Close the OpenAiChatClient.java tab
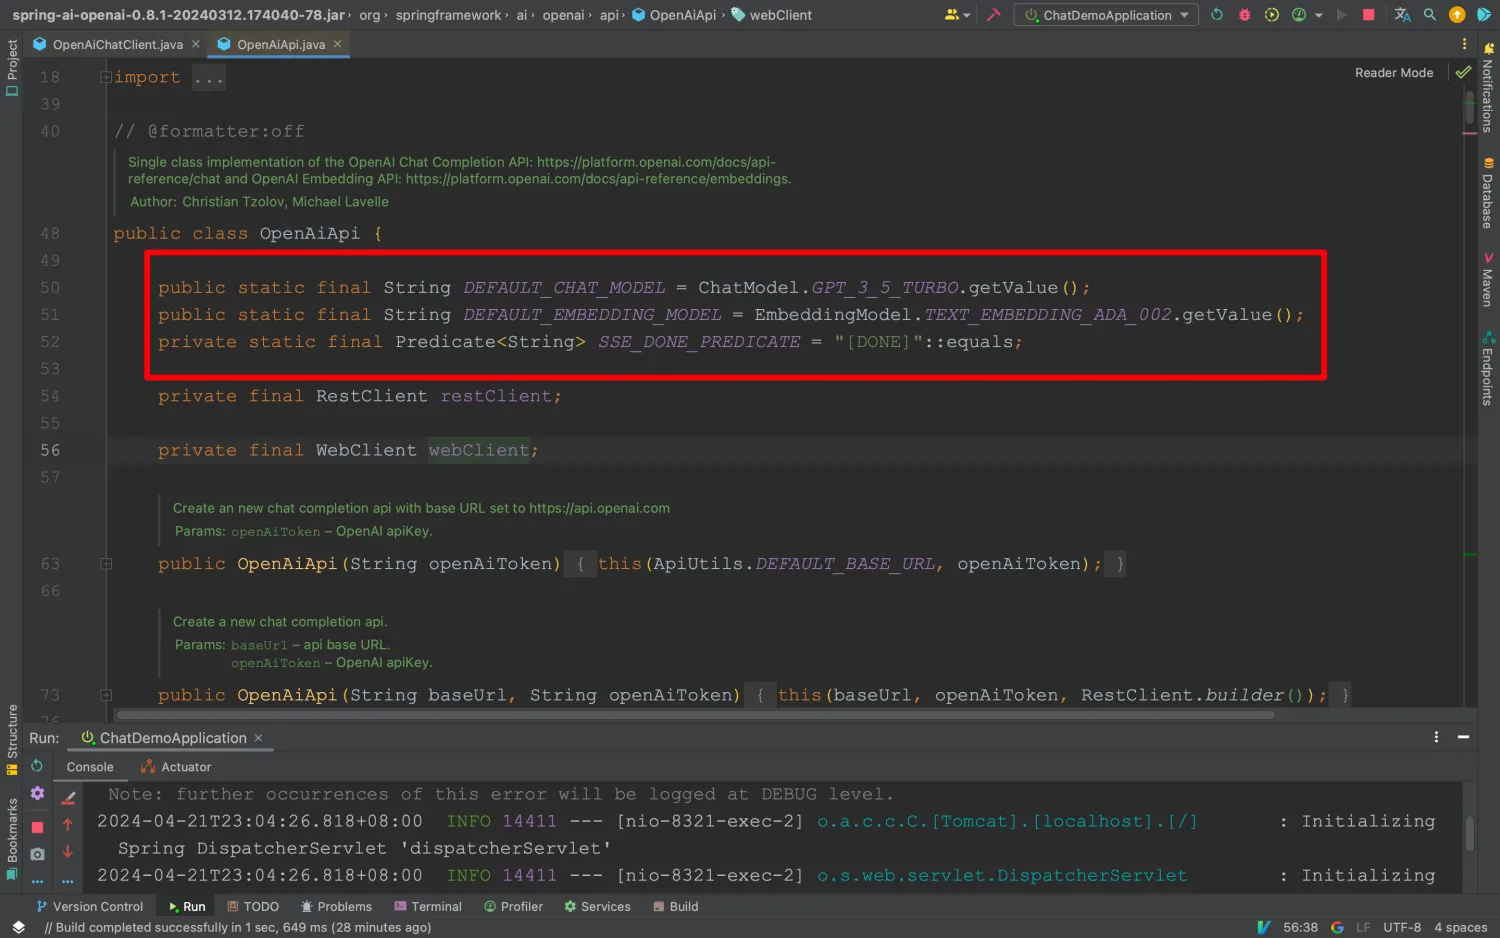Image resolution: width=1500 pixels, height=938 pixels. [196, 44]
